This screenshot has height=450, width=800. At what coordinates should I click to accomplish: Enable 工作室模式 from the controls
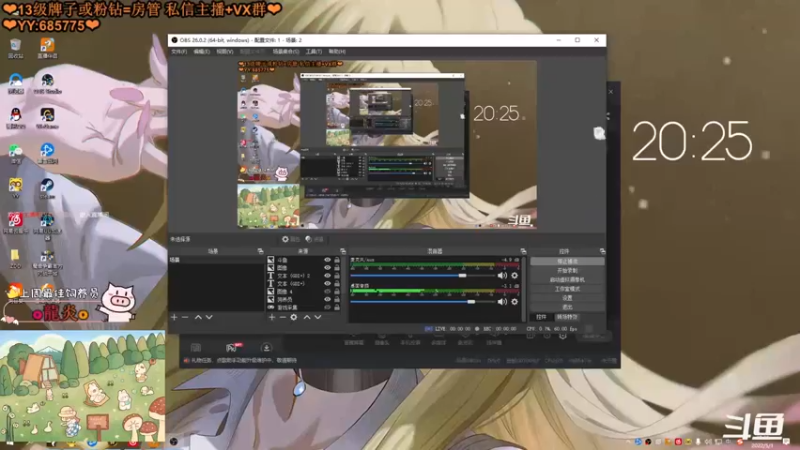tap(567, 289)
